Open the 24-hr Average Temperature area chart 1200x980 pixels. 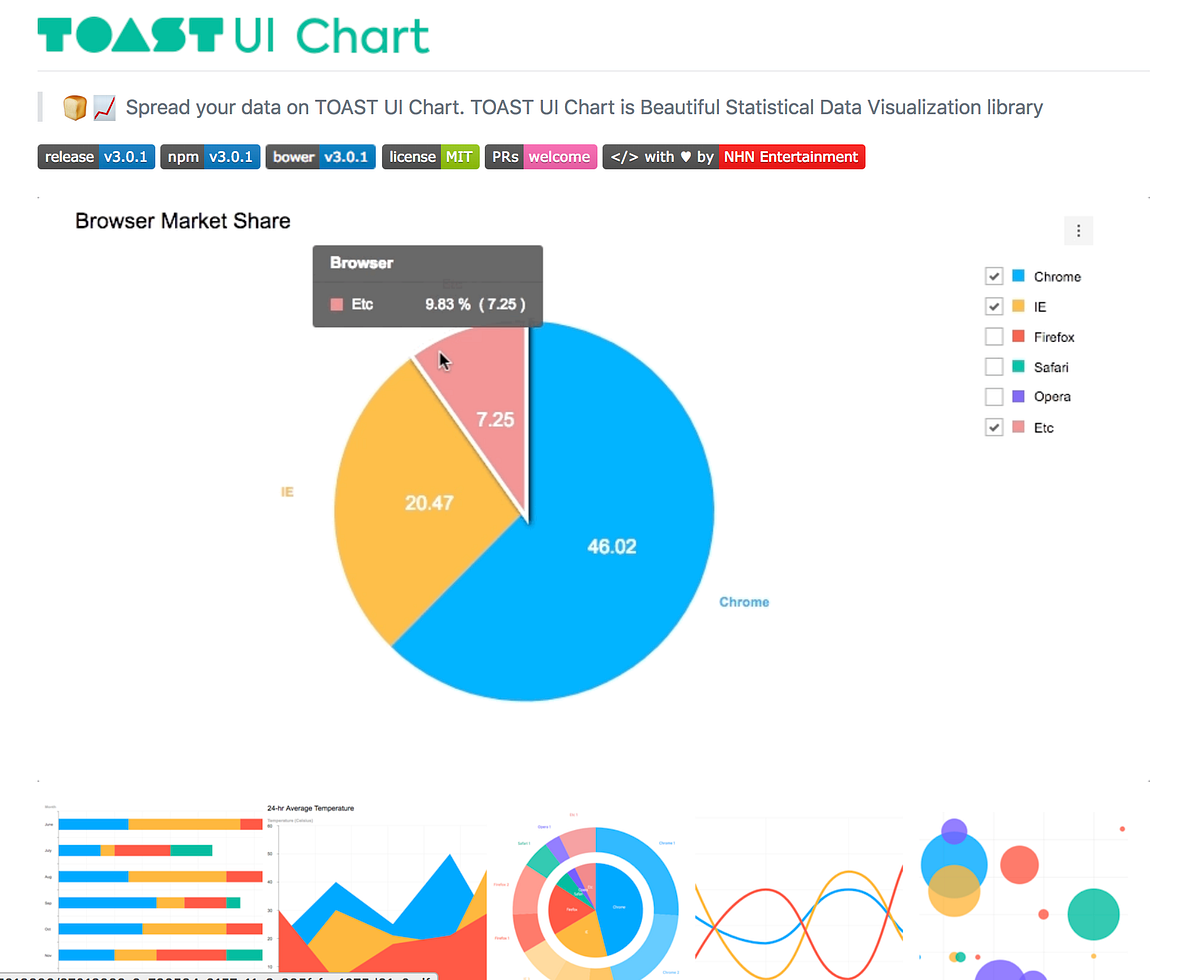[377, 892]
